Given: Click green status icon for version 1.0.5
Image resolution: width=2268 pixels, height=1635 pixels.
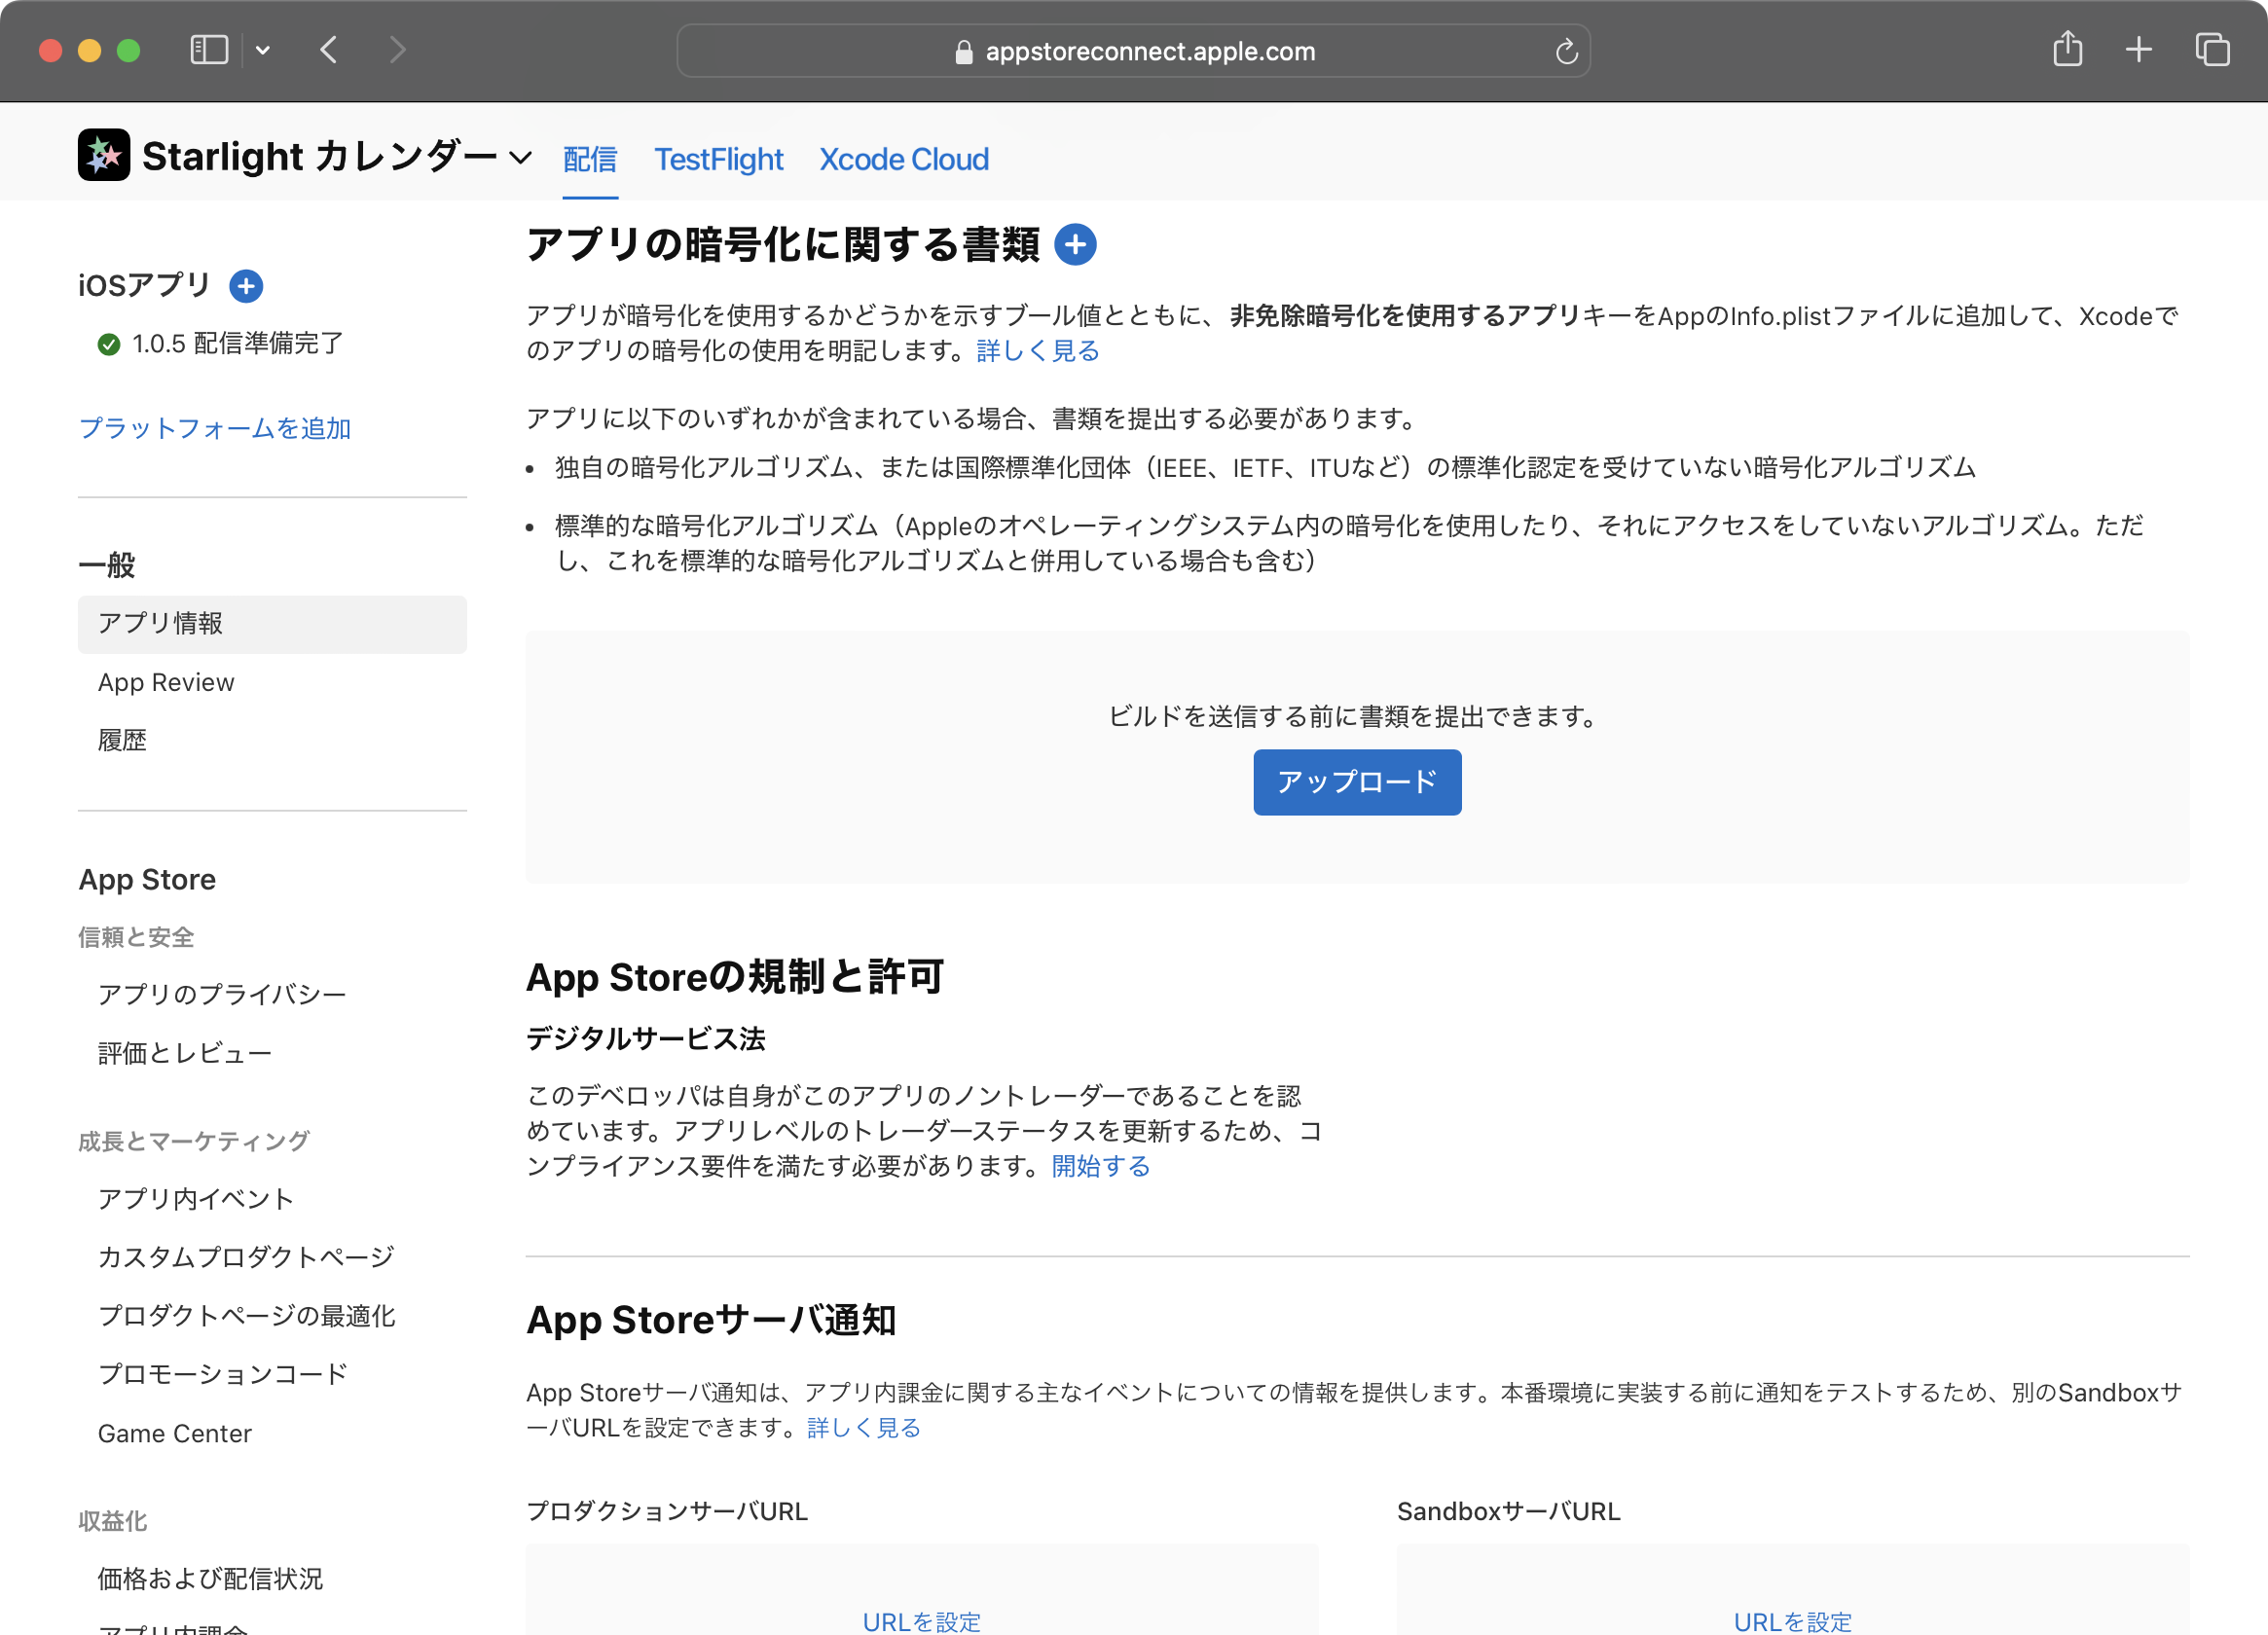Looking at the screenshot, I should (x=109, y=345).
